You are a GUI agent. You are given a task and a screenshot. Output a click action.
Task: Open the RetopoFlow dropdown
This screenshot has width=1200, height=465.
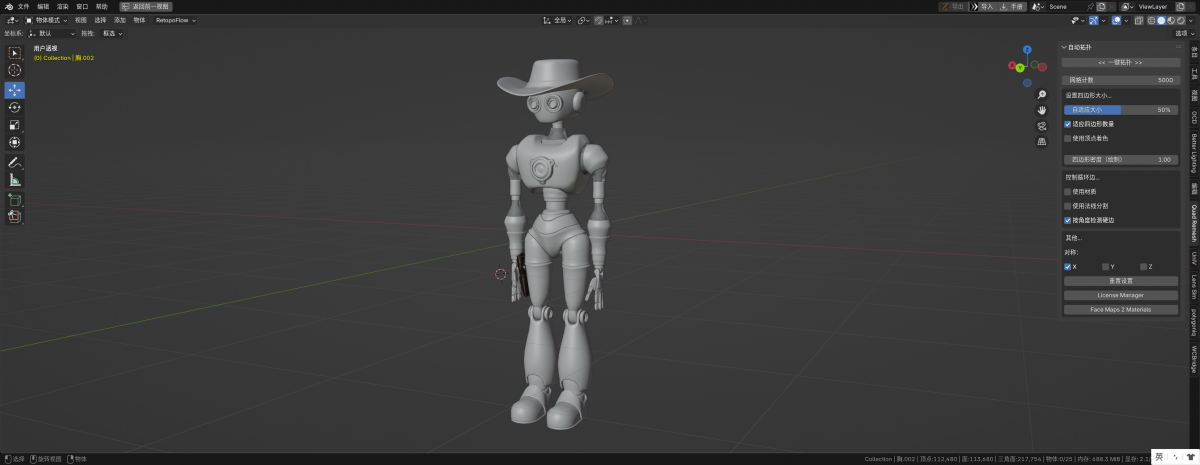[176, 20]
